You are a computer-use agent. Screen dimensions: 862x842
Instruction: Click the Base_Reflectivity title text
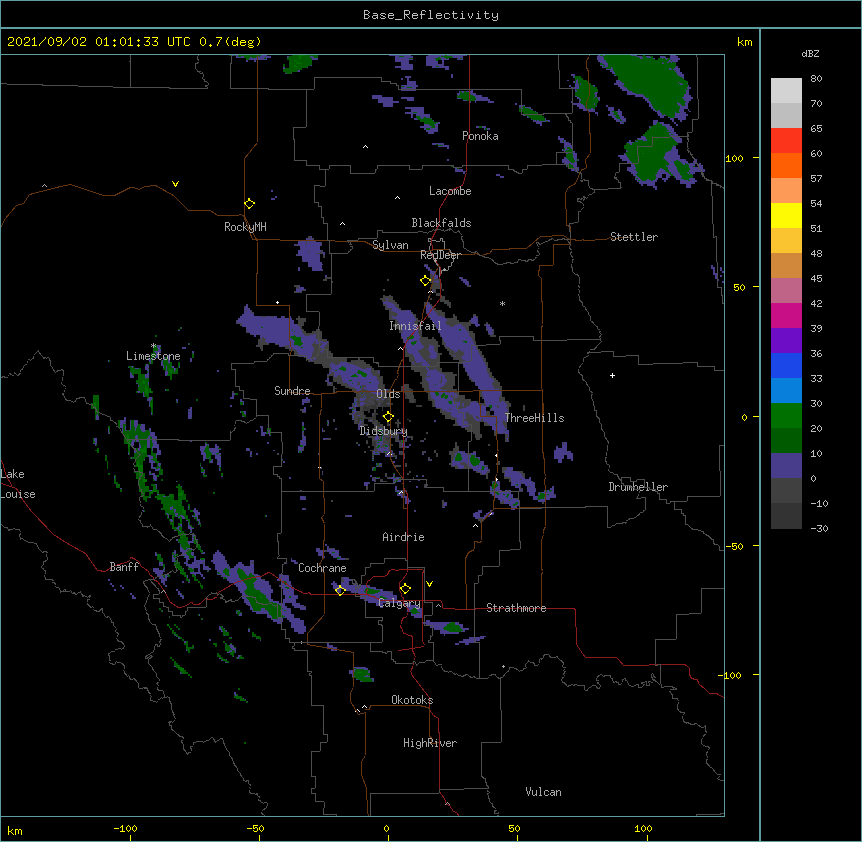click(x=431, y=15)
